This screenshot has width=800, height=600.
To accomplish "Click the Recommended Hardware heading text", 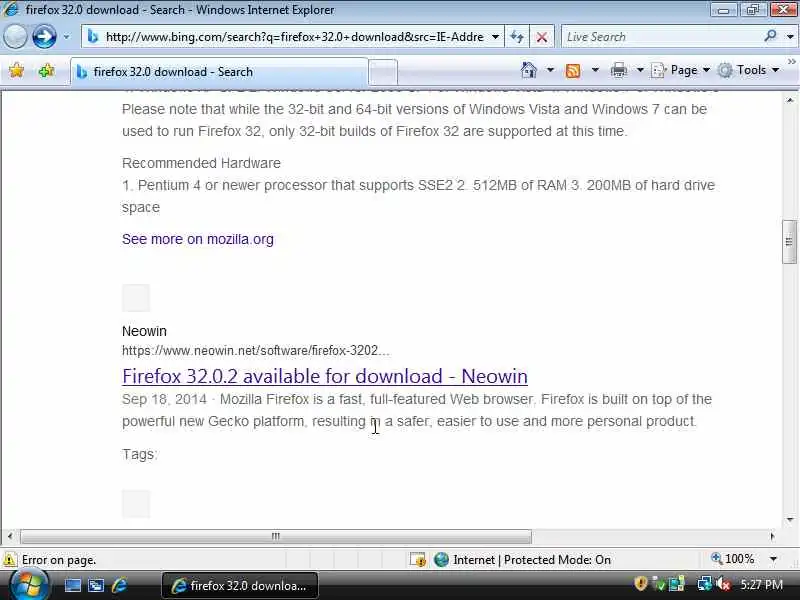I will 201,163.
